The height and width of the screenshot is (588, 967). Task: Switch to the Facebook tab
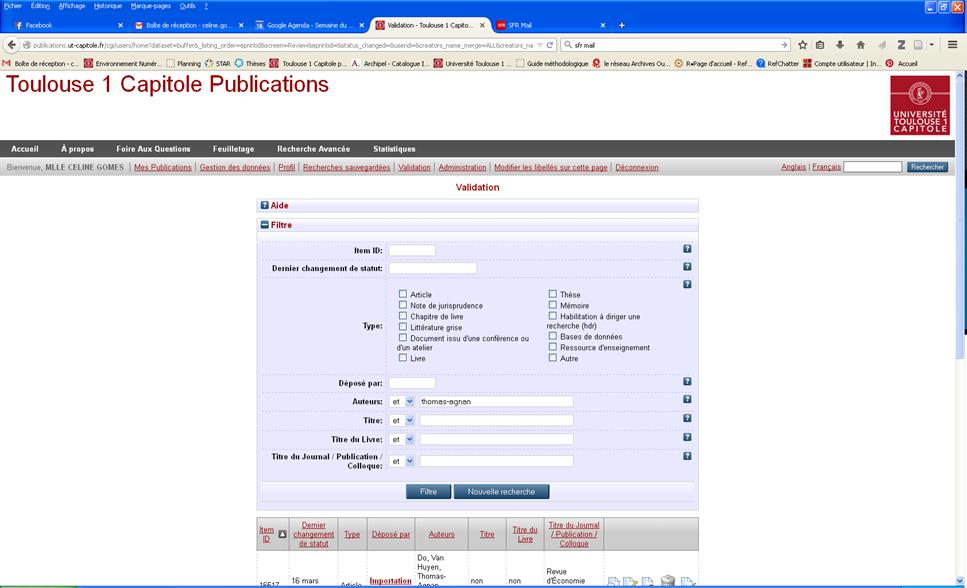point(68,25)
